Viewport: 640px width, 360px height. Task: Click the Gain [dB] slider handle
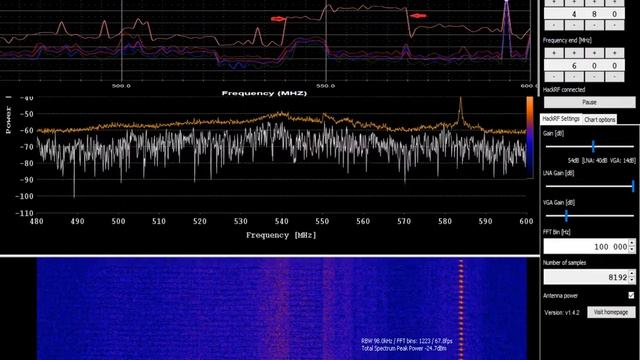click(x=593, y=146)
